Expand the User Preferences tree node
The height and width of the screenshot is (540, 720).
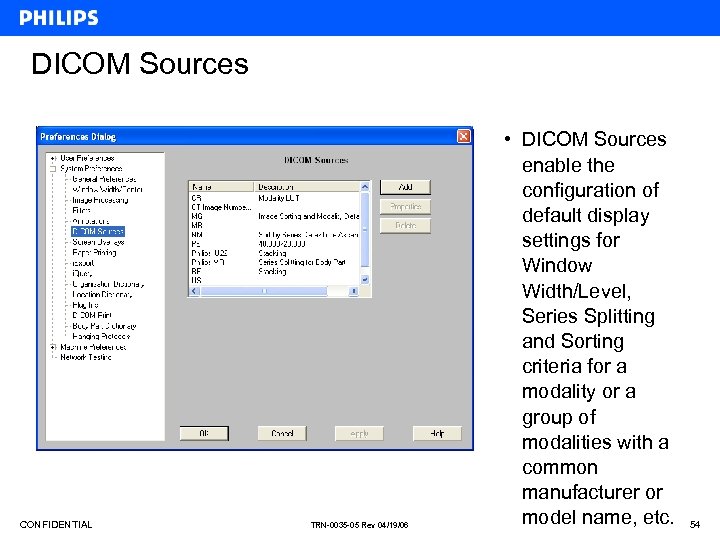53,158
